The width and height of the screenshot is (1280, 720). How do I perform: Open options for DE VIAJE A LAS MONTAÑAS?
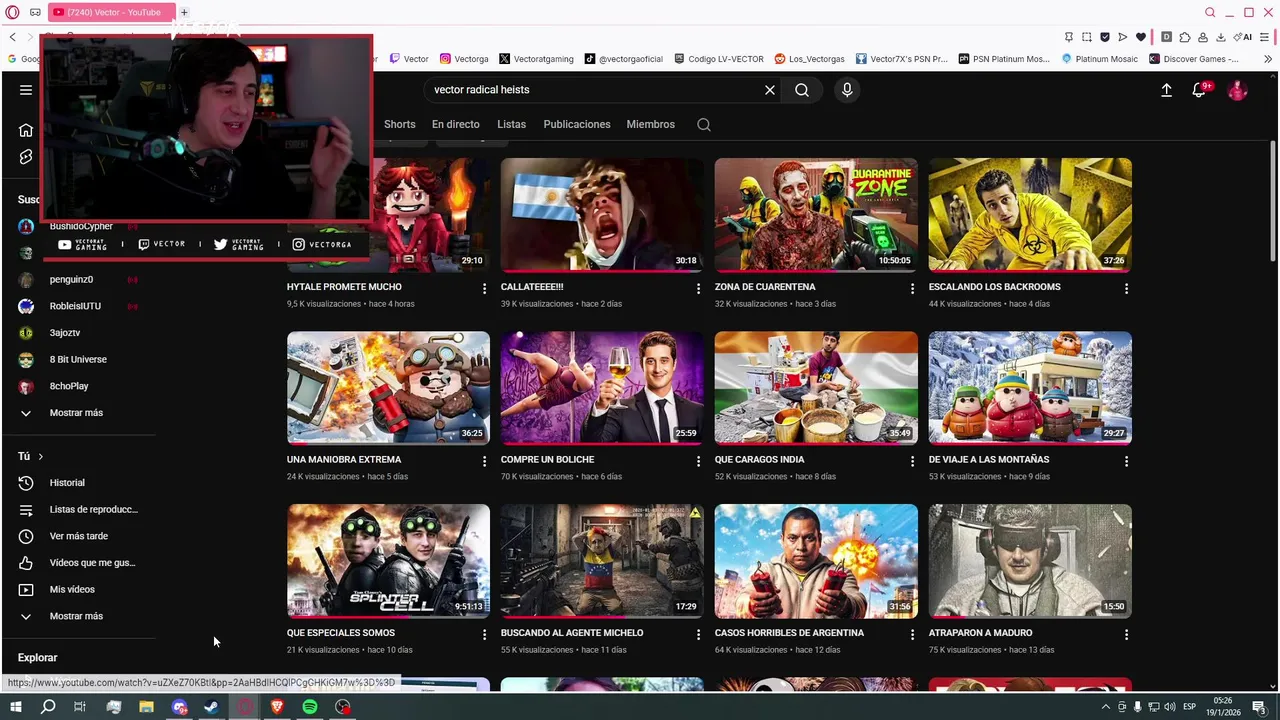[1126, 461]
